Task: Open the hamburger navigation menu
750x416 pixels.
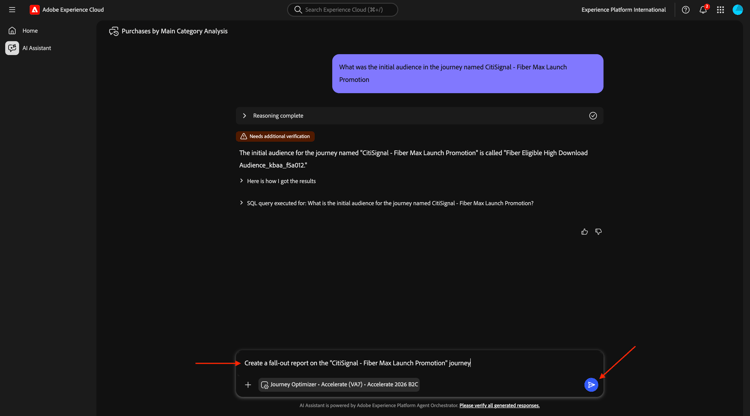Action: click(x=12, y=10)
